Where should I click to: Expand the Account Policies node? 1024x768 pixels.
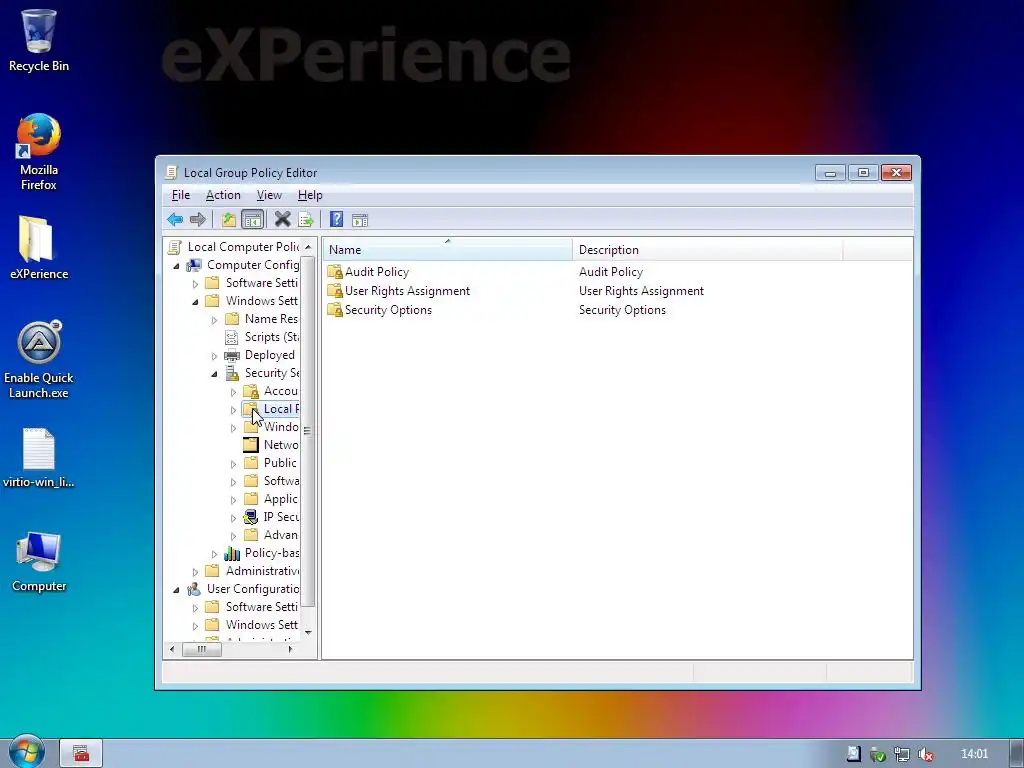[233, 392]
